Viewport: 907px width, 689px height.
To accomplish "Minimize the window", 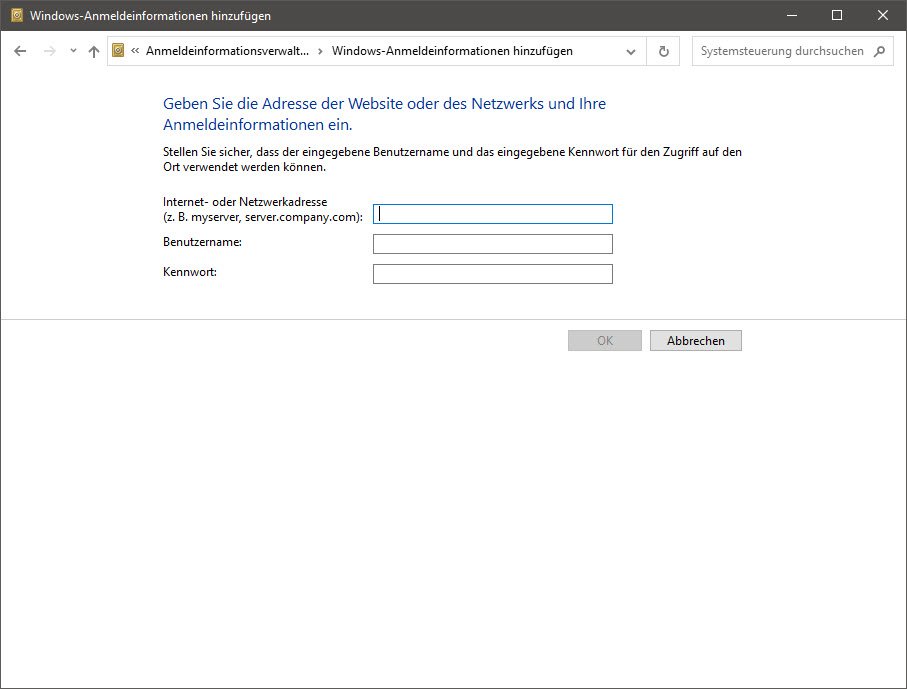I will pyautogui.click(x=792, y=15).
